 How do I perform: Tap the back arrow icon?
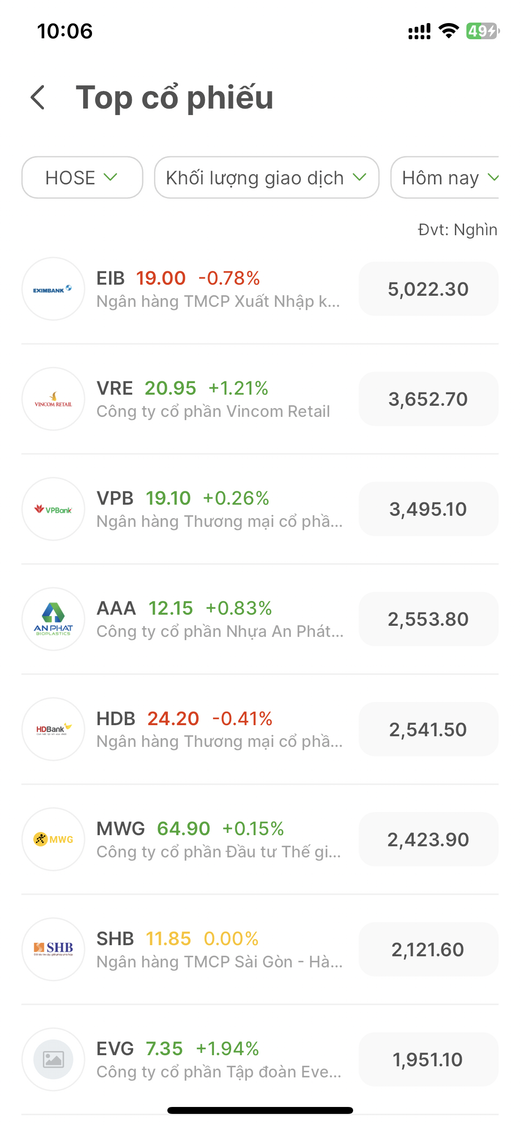[x=38, y=98]
